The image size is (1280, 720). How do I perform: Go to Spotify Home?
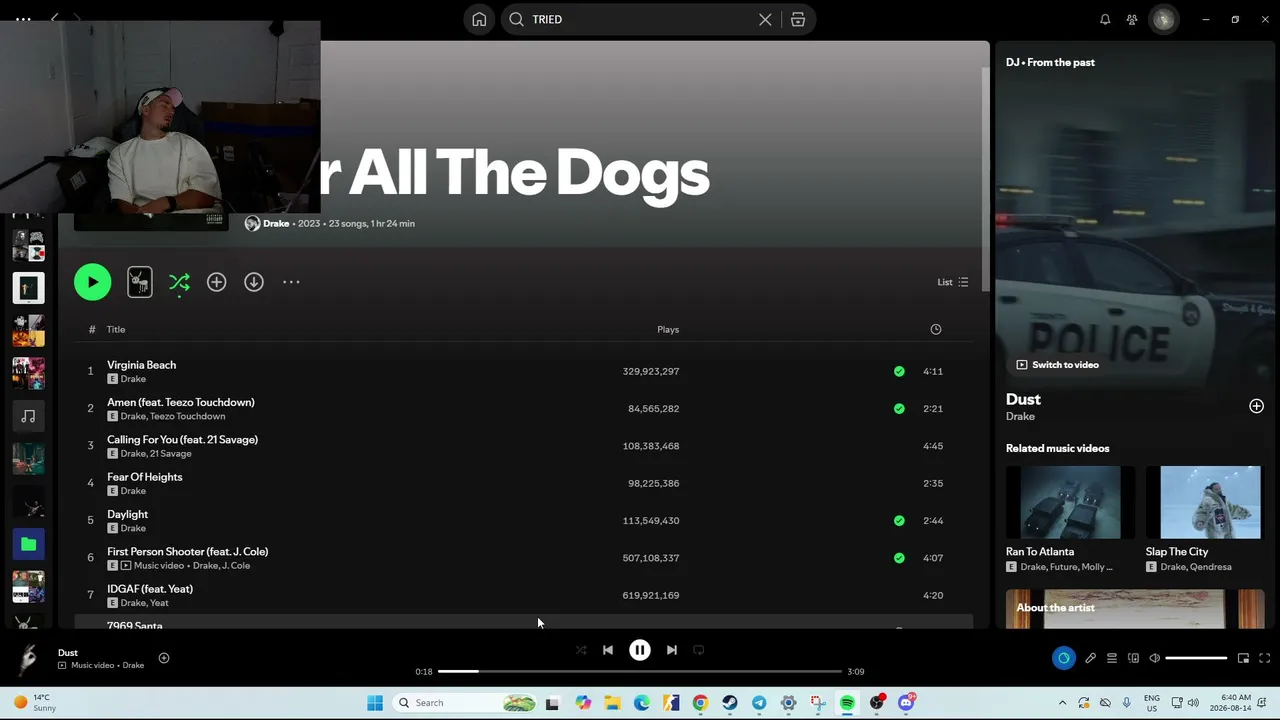tap(479, 19)
